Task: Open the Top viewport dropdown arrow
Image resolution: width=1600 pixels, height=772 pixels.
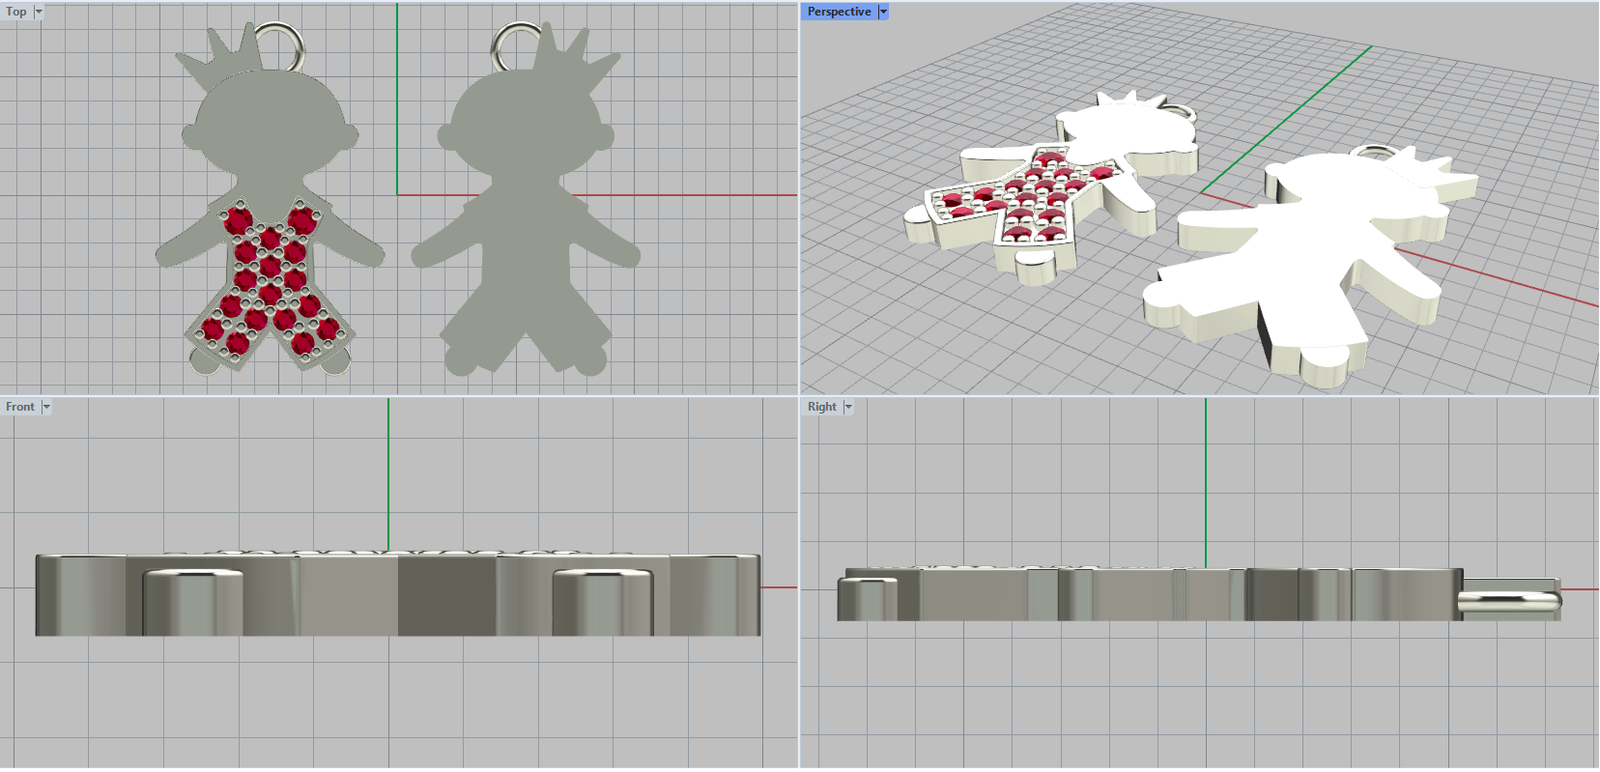Action: 39,12
